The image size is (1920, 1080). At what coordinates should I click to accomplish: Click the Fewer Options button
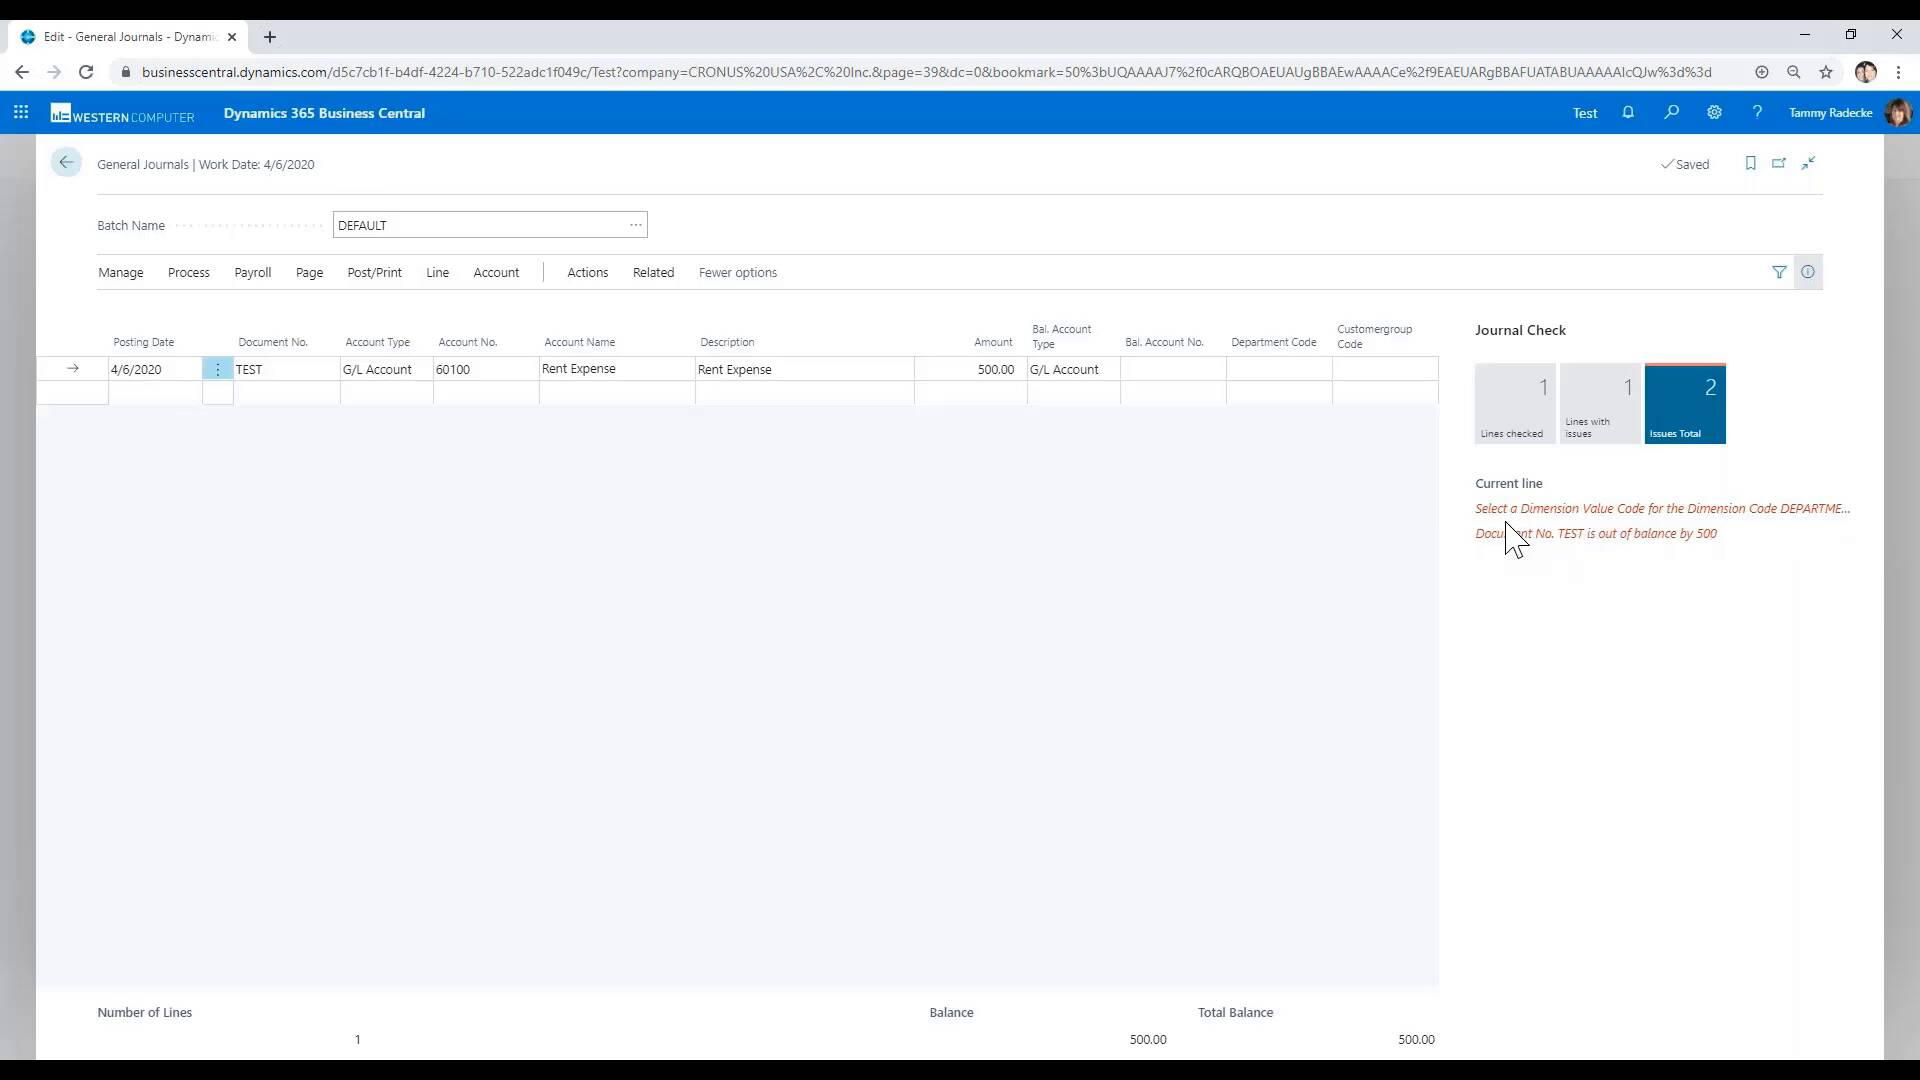coord(737,272)
